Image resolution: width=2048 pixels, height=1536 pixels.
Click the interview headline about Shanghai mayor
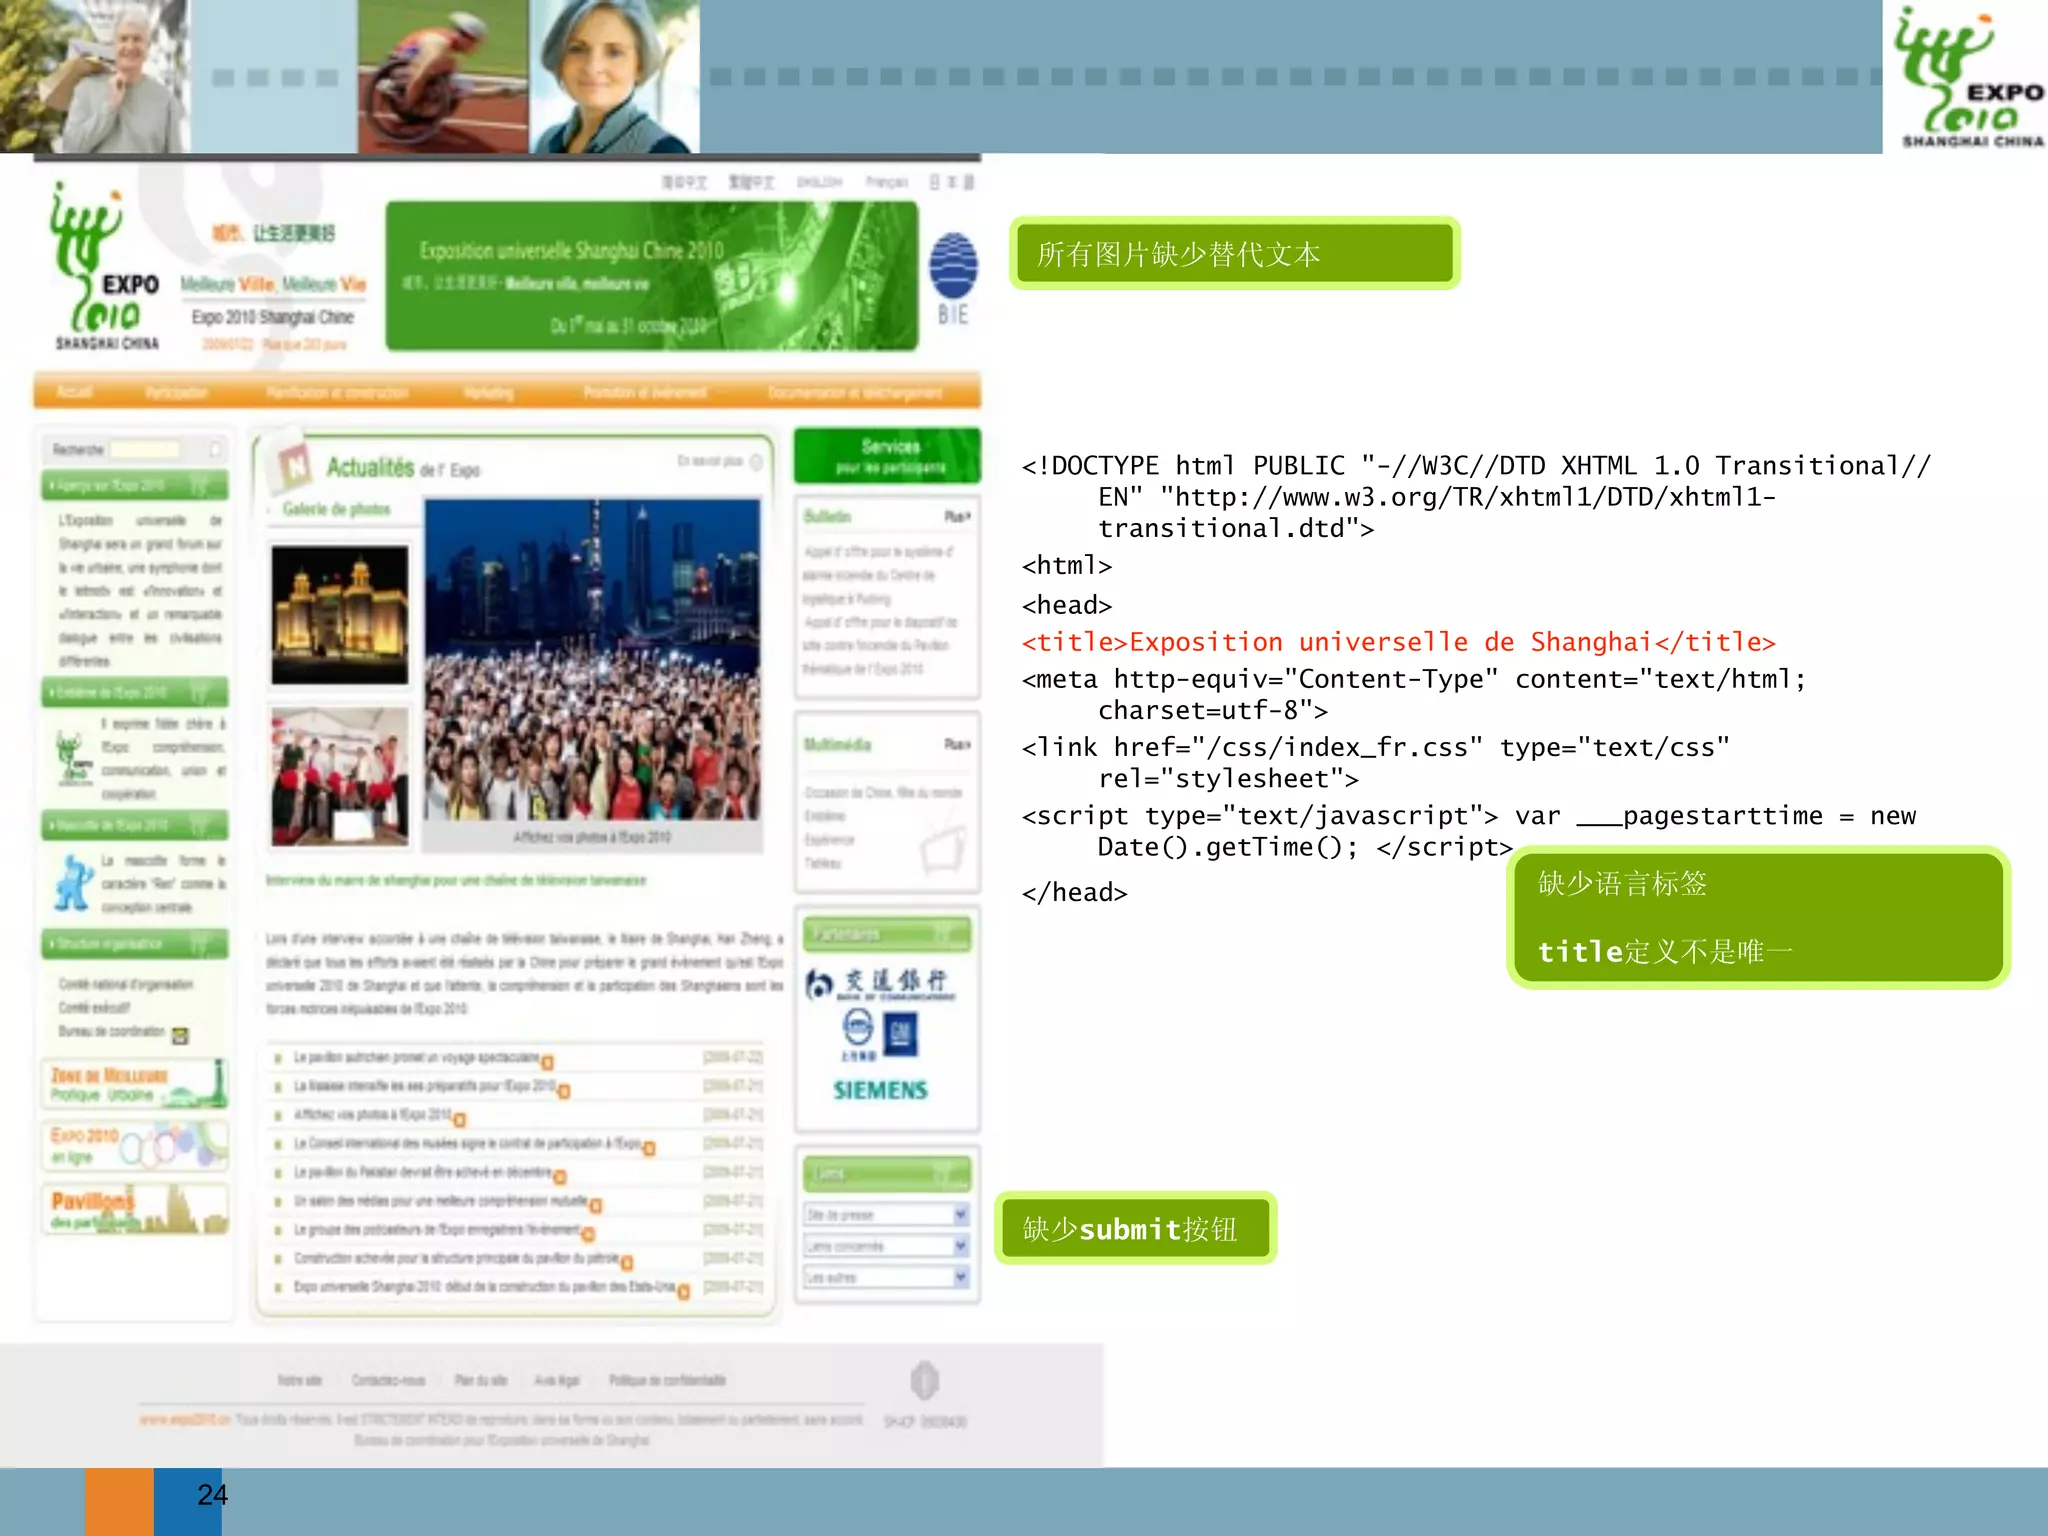coord(456,880)
